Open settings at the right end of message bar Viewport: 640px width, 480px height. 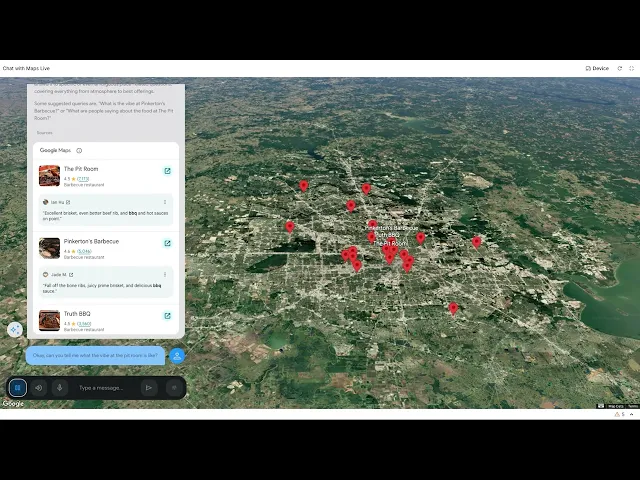pos(174,388)
